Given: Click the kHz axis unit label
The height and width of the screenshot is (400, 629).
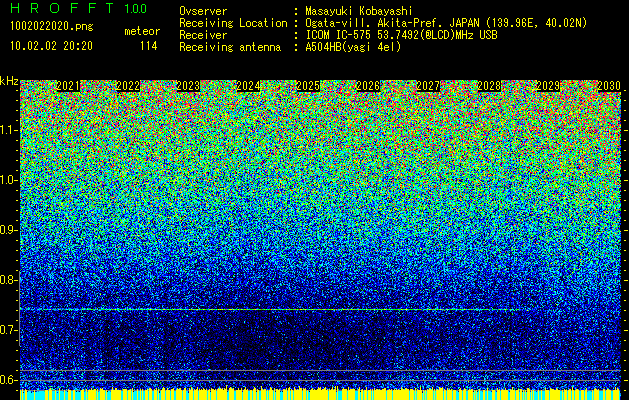Looking at the screenshot, I should tap(9, 81).
